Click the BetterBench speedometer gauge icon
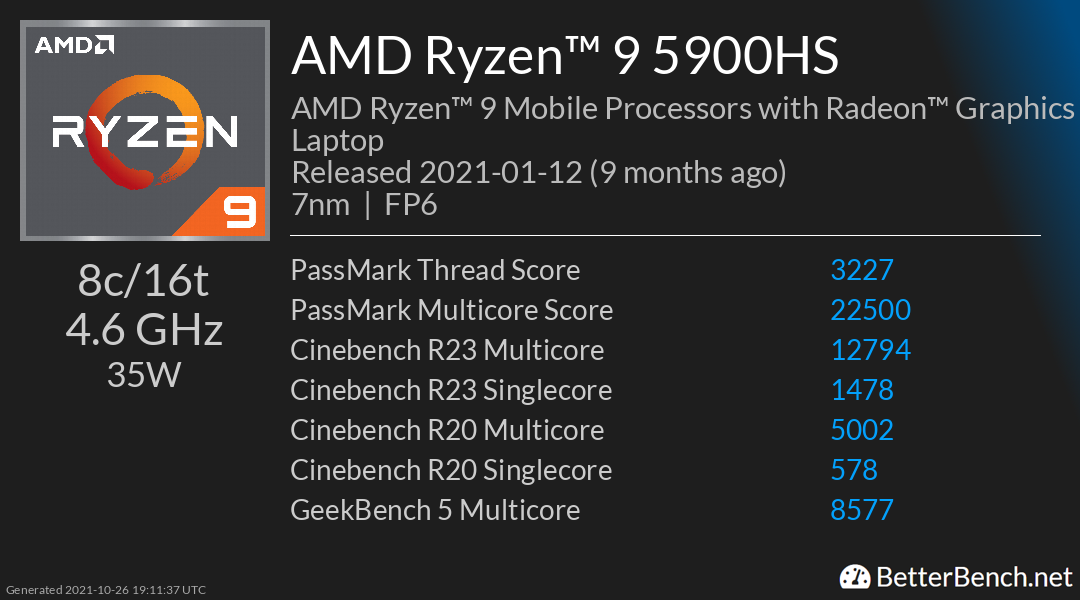 (854, 577)
